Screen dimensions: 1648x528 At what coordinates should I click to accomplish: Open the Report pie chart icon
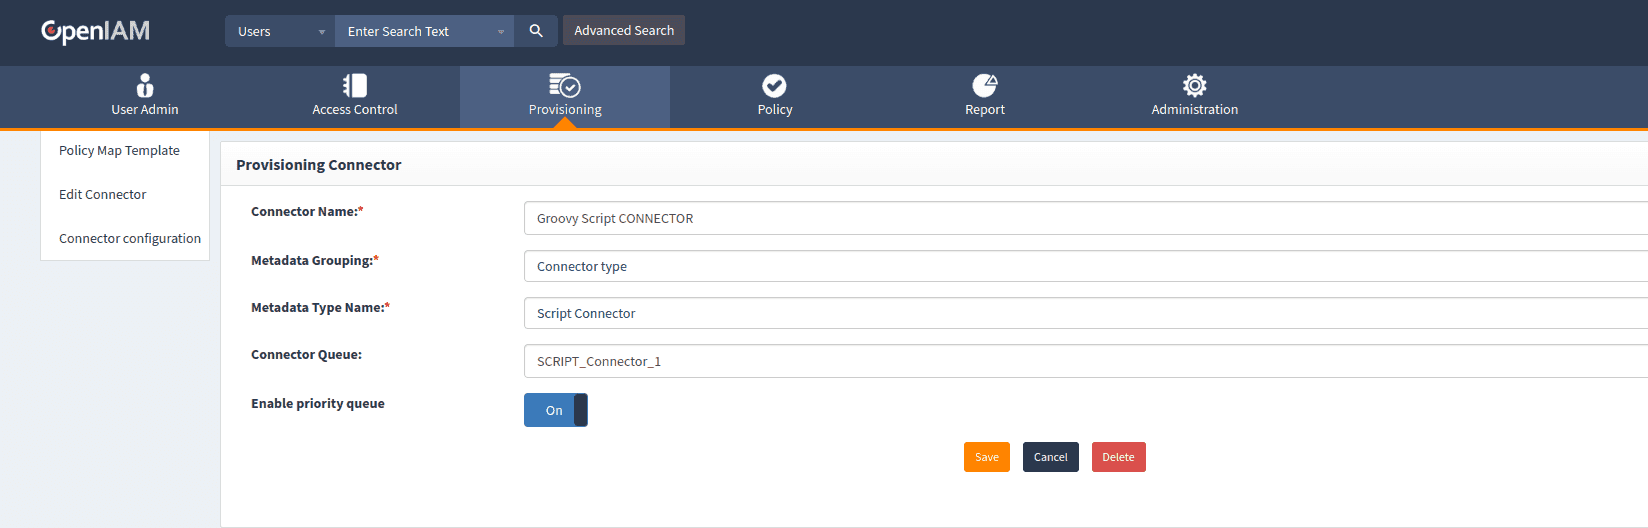coord(985,85)
